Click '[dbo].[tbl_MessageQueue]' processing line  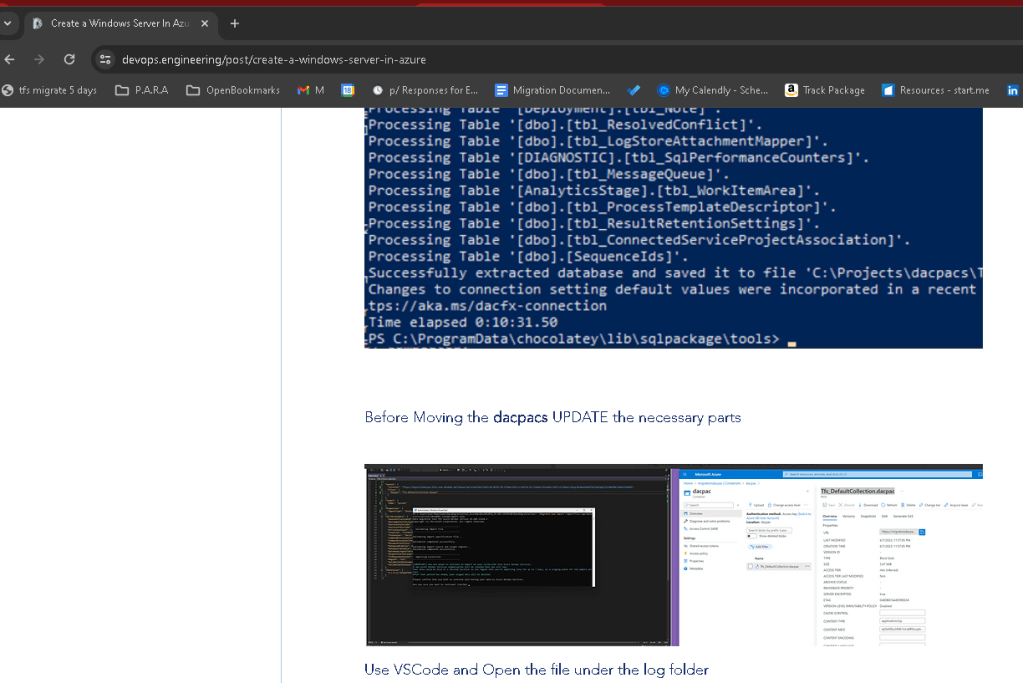click(x=548, y=174)
